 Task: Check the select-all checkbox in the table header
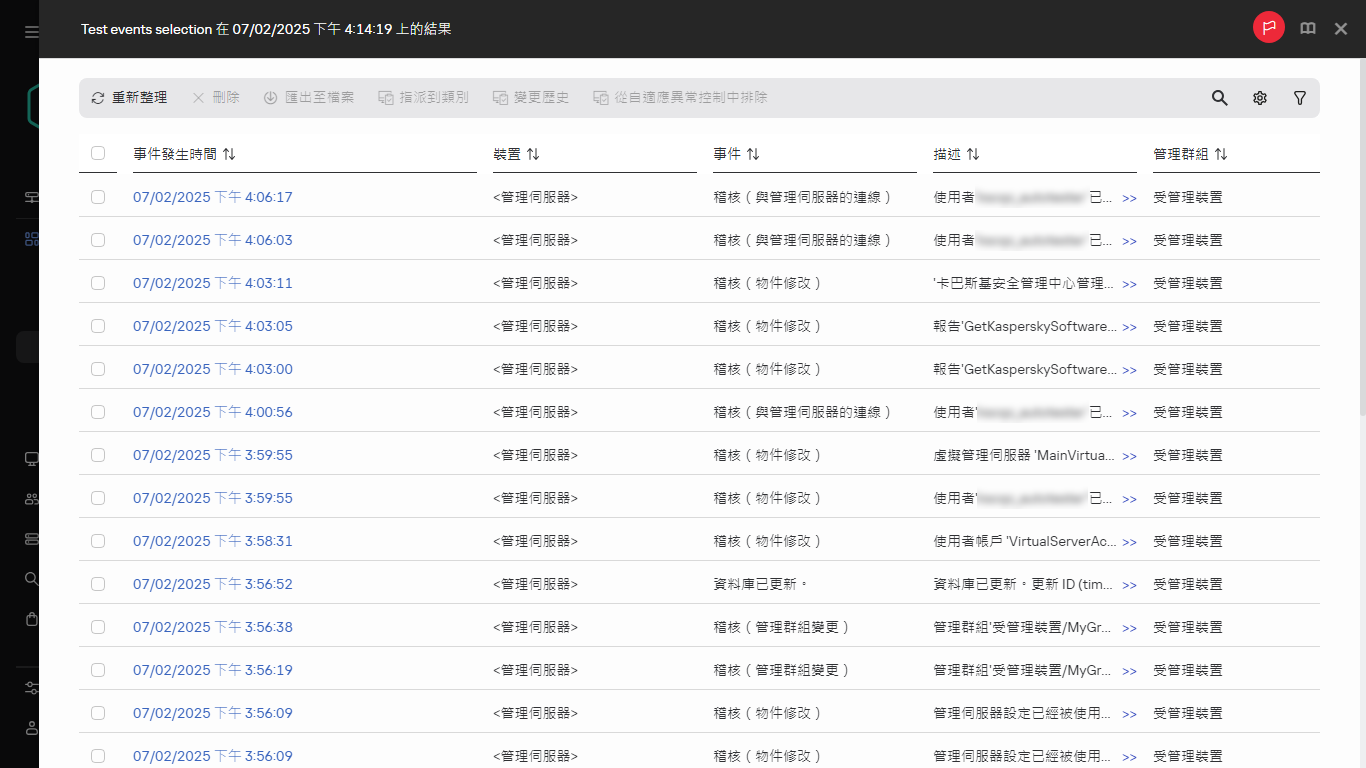[x=97, y=153]
